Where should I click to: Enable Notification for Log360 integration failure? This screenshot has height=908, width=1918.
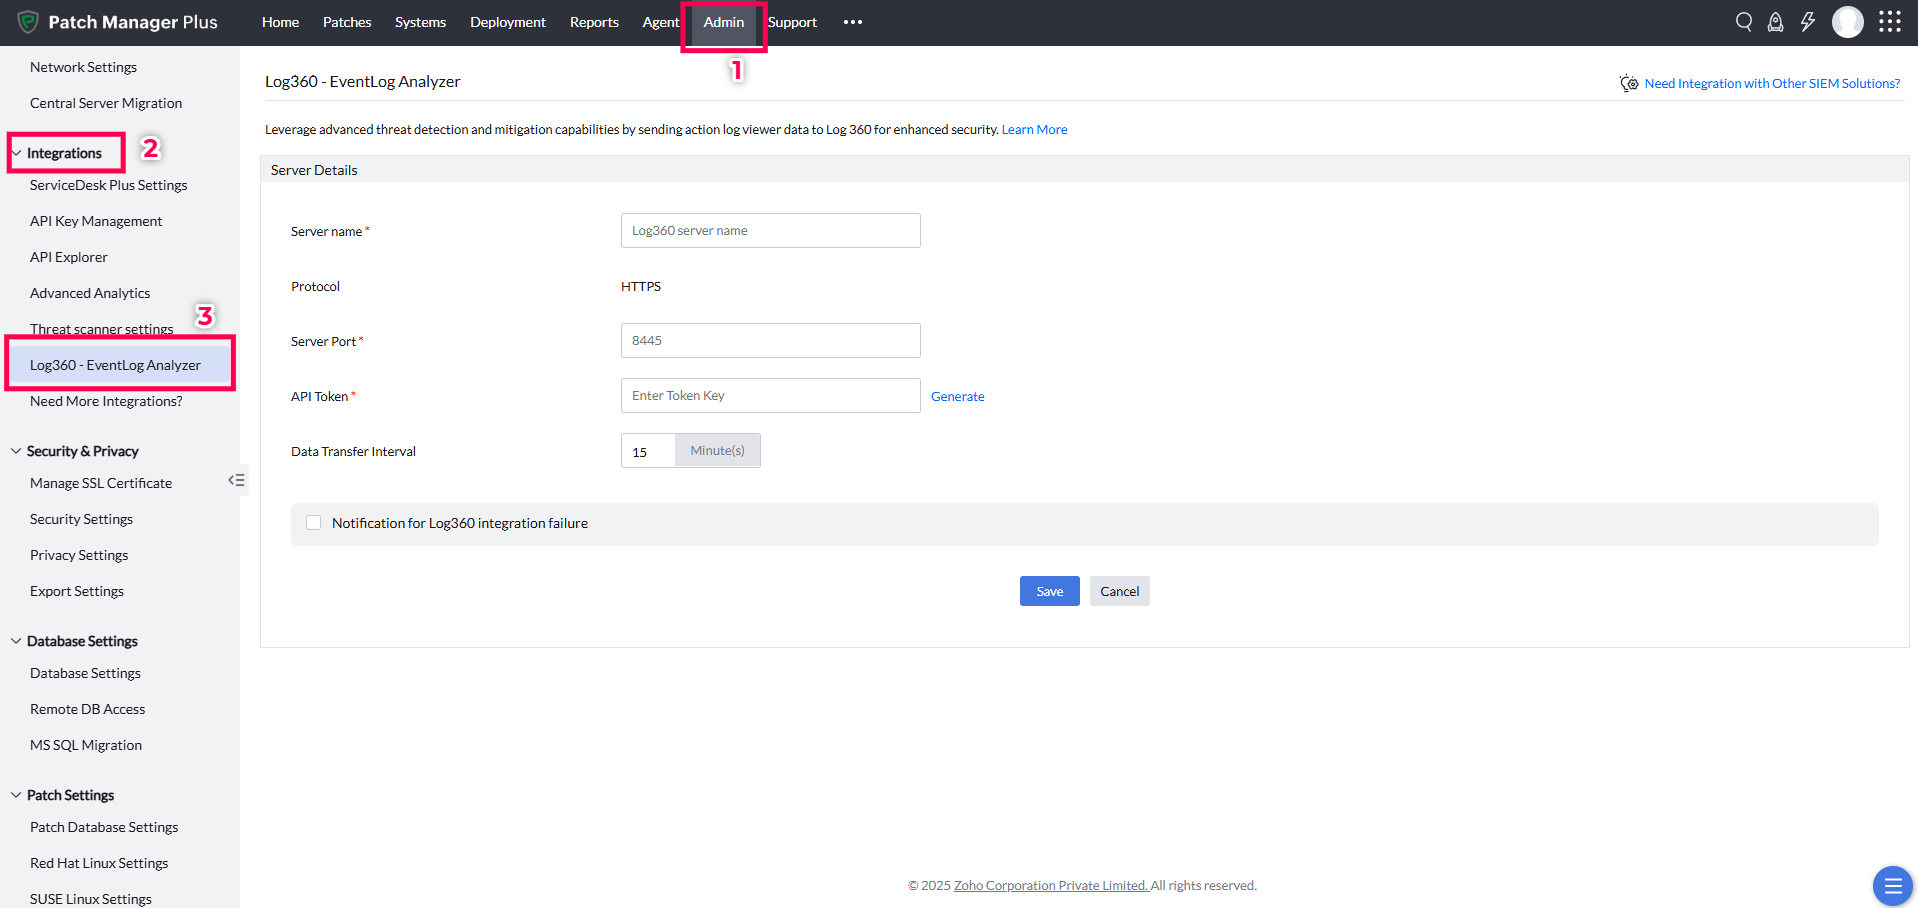pyautogui.click(x=314, y=523)
